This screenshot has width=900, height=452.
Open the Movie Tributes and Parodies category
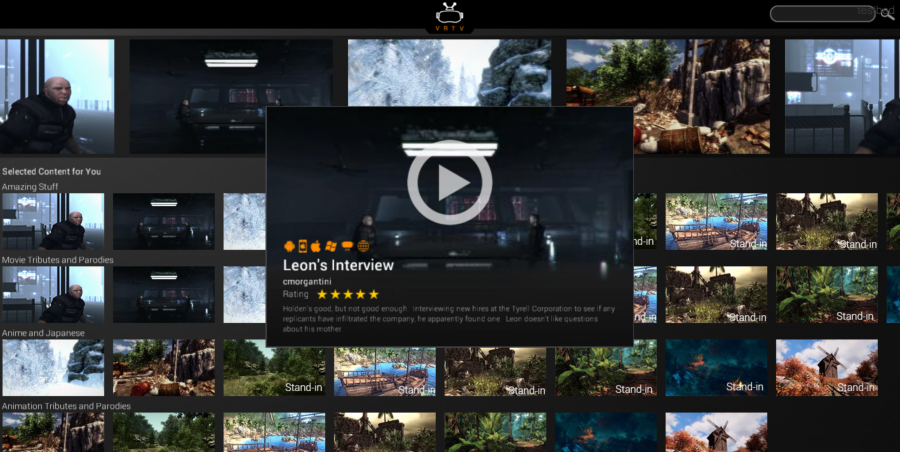57,260
